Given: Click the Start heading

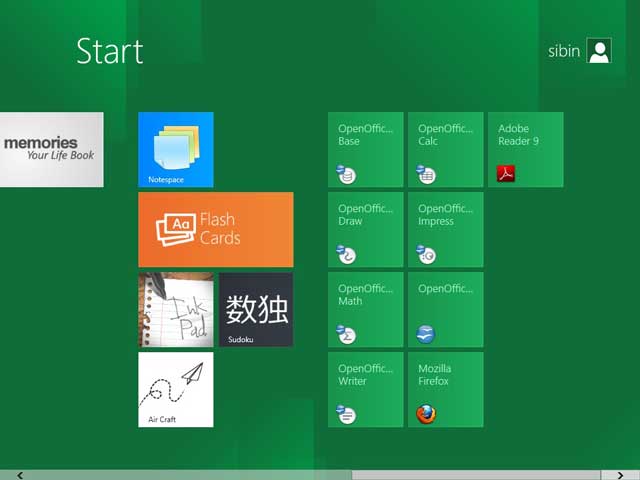Looking at the screenshot, I should coord(110,51).
